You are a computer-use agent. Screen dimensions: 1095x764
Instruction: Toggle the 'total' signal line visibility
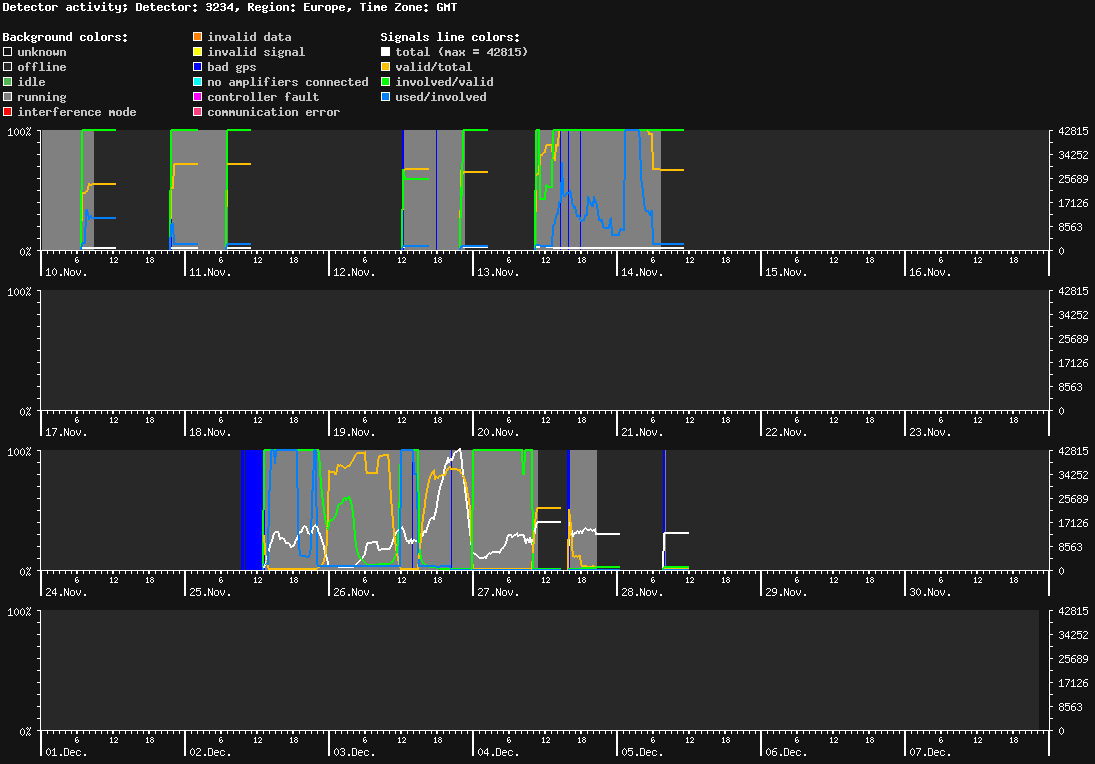pyautogui.click(x=385, y=51)
